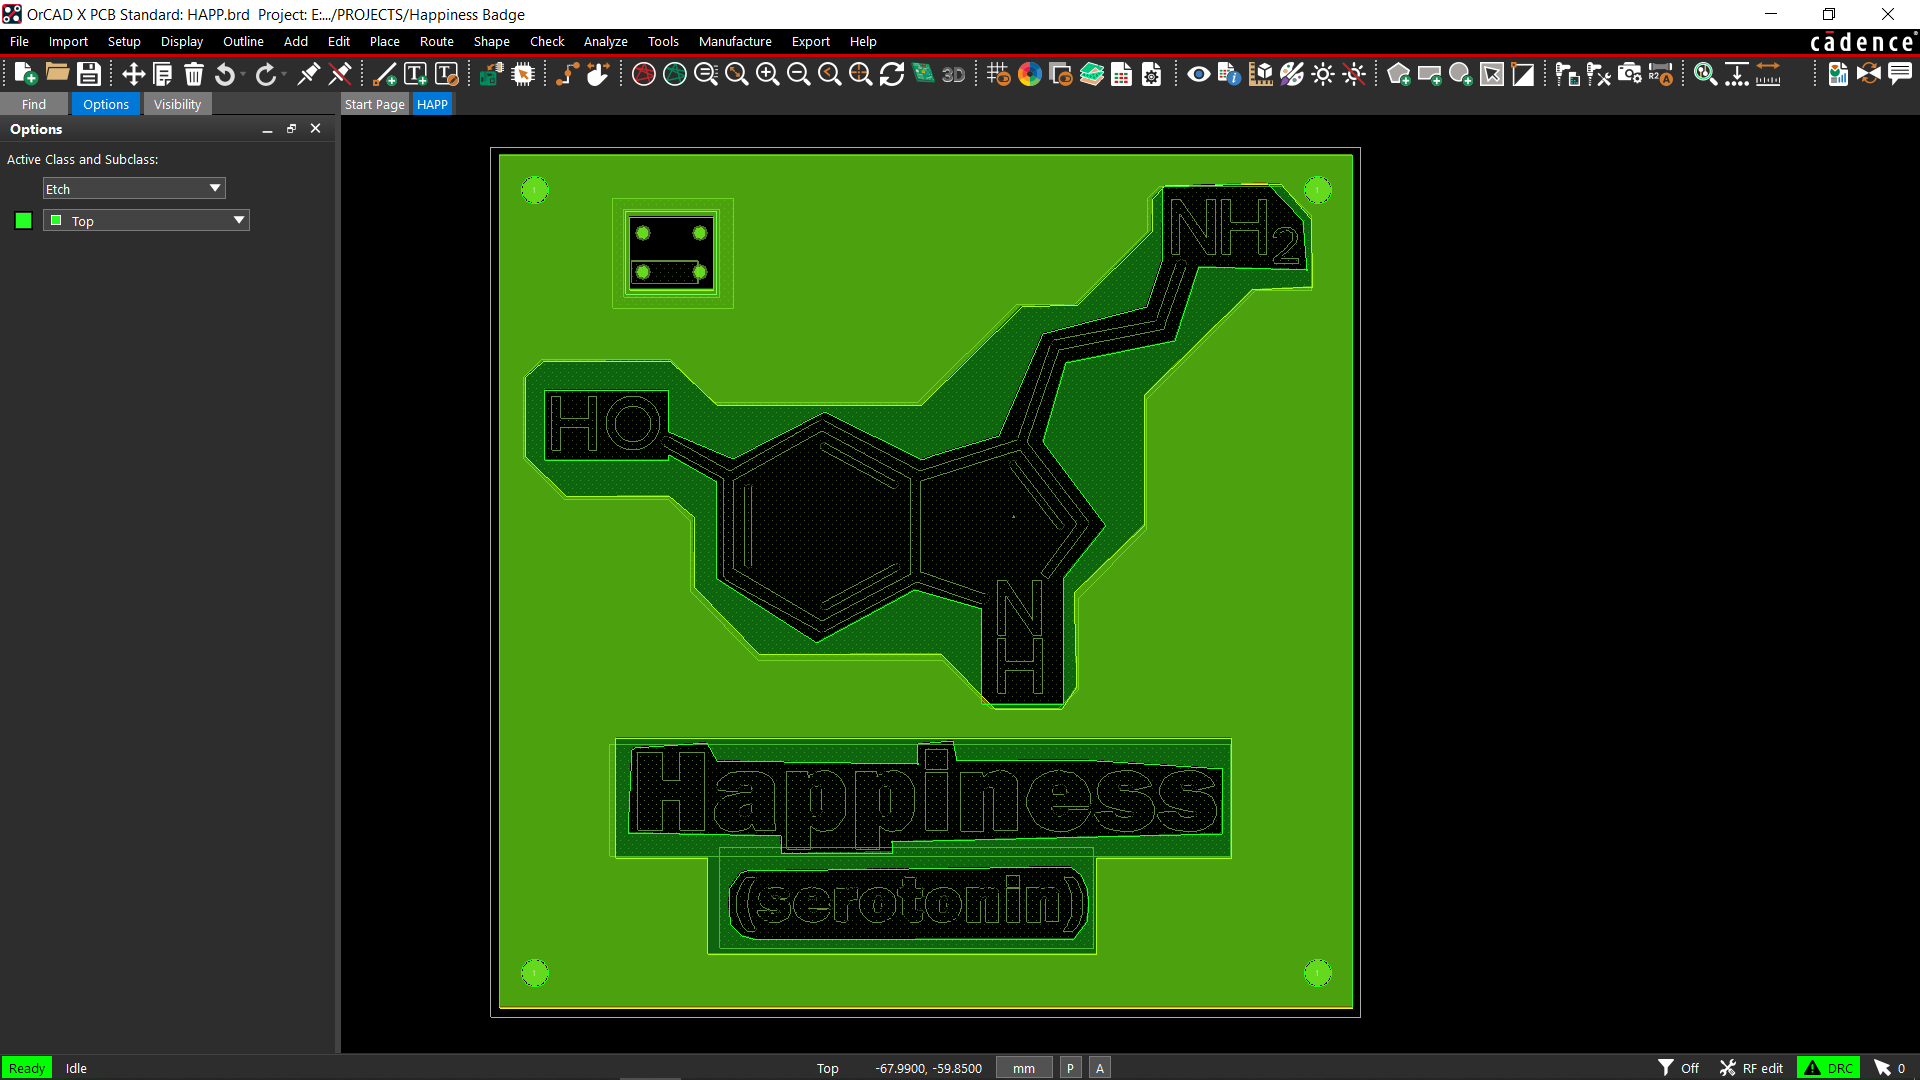1920x1080 pixels.
Task: Click the Delete trash can icon
Action: pyautogui.click(x=194, y=74)
